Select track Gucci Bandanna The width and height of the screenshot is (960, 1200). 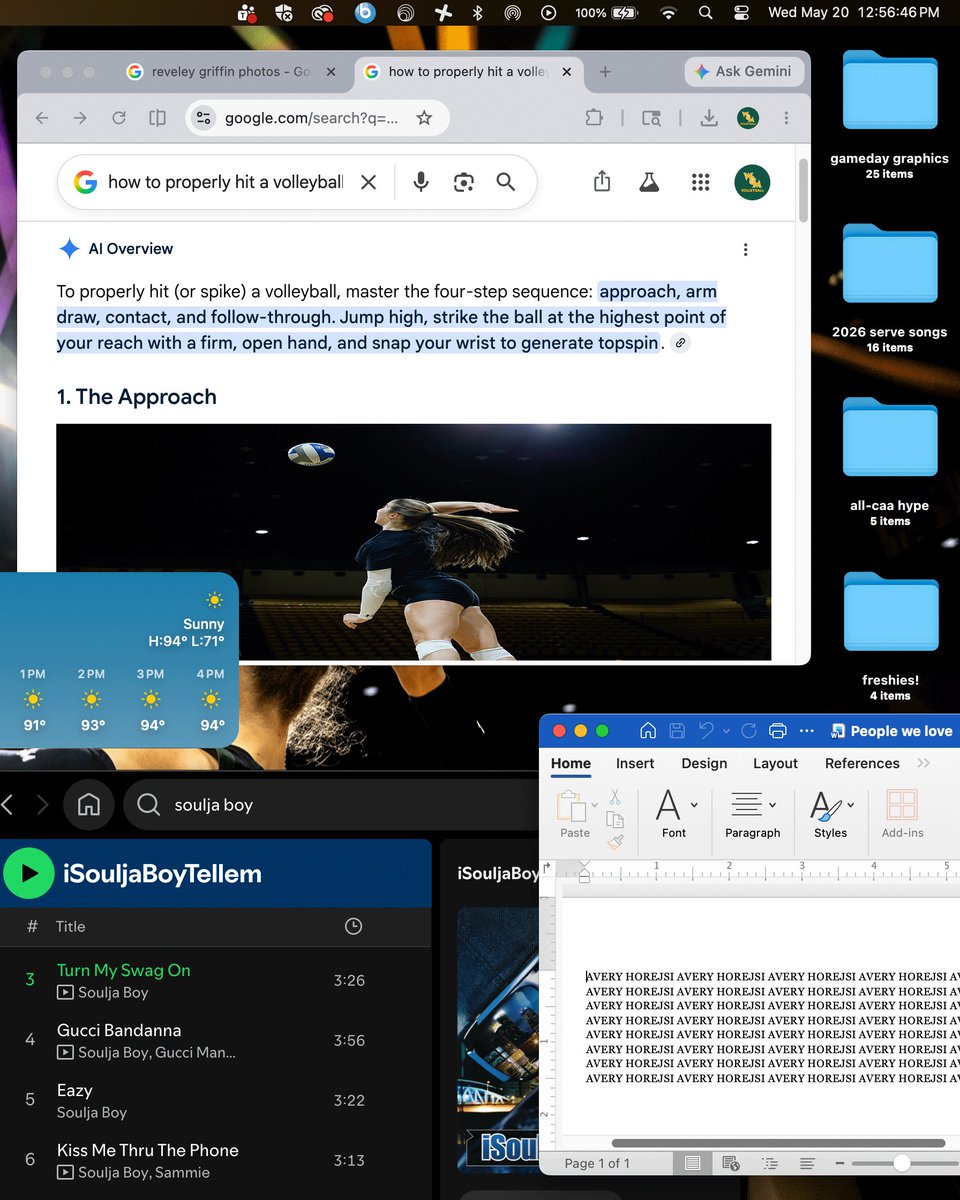pos(119,1030)
